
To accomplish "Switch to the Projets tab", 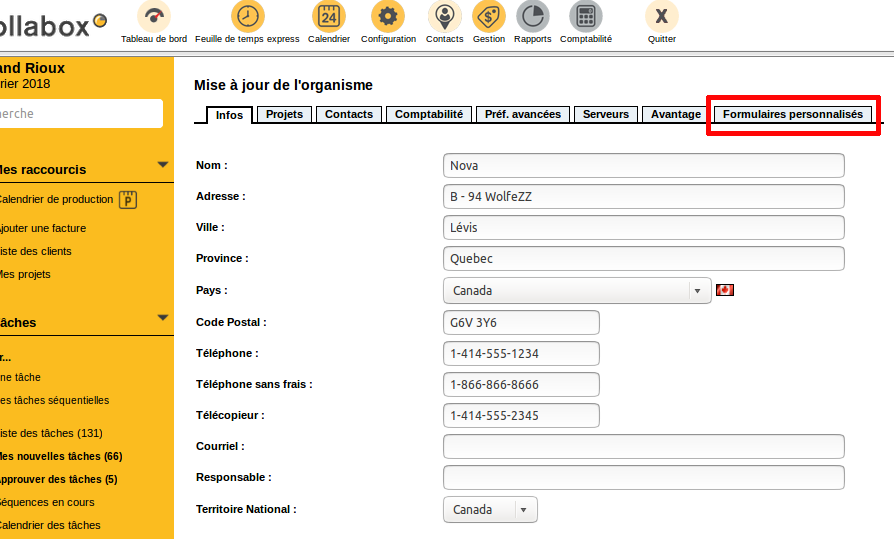I will pyautogui.click(x=284, y=115).
